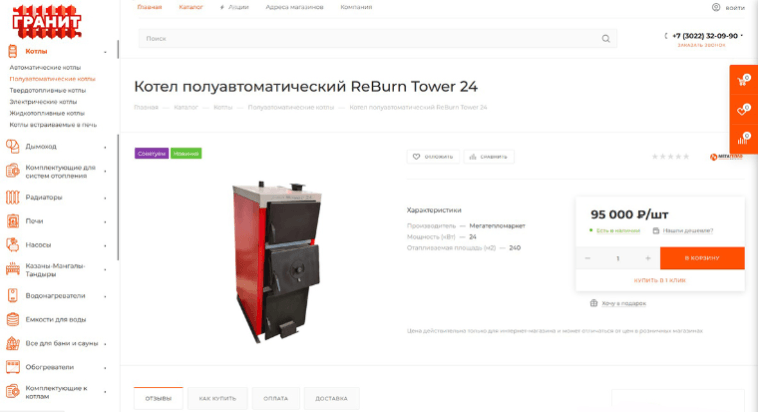Open the Каталог menu item
This screenshot has height=413, width=758.
tap(191, 7)
